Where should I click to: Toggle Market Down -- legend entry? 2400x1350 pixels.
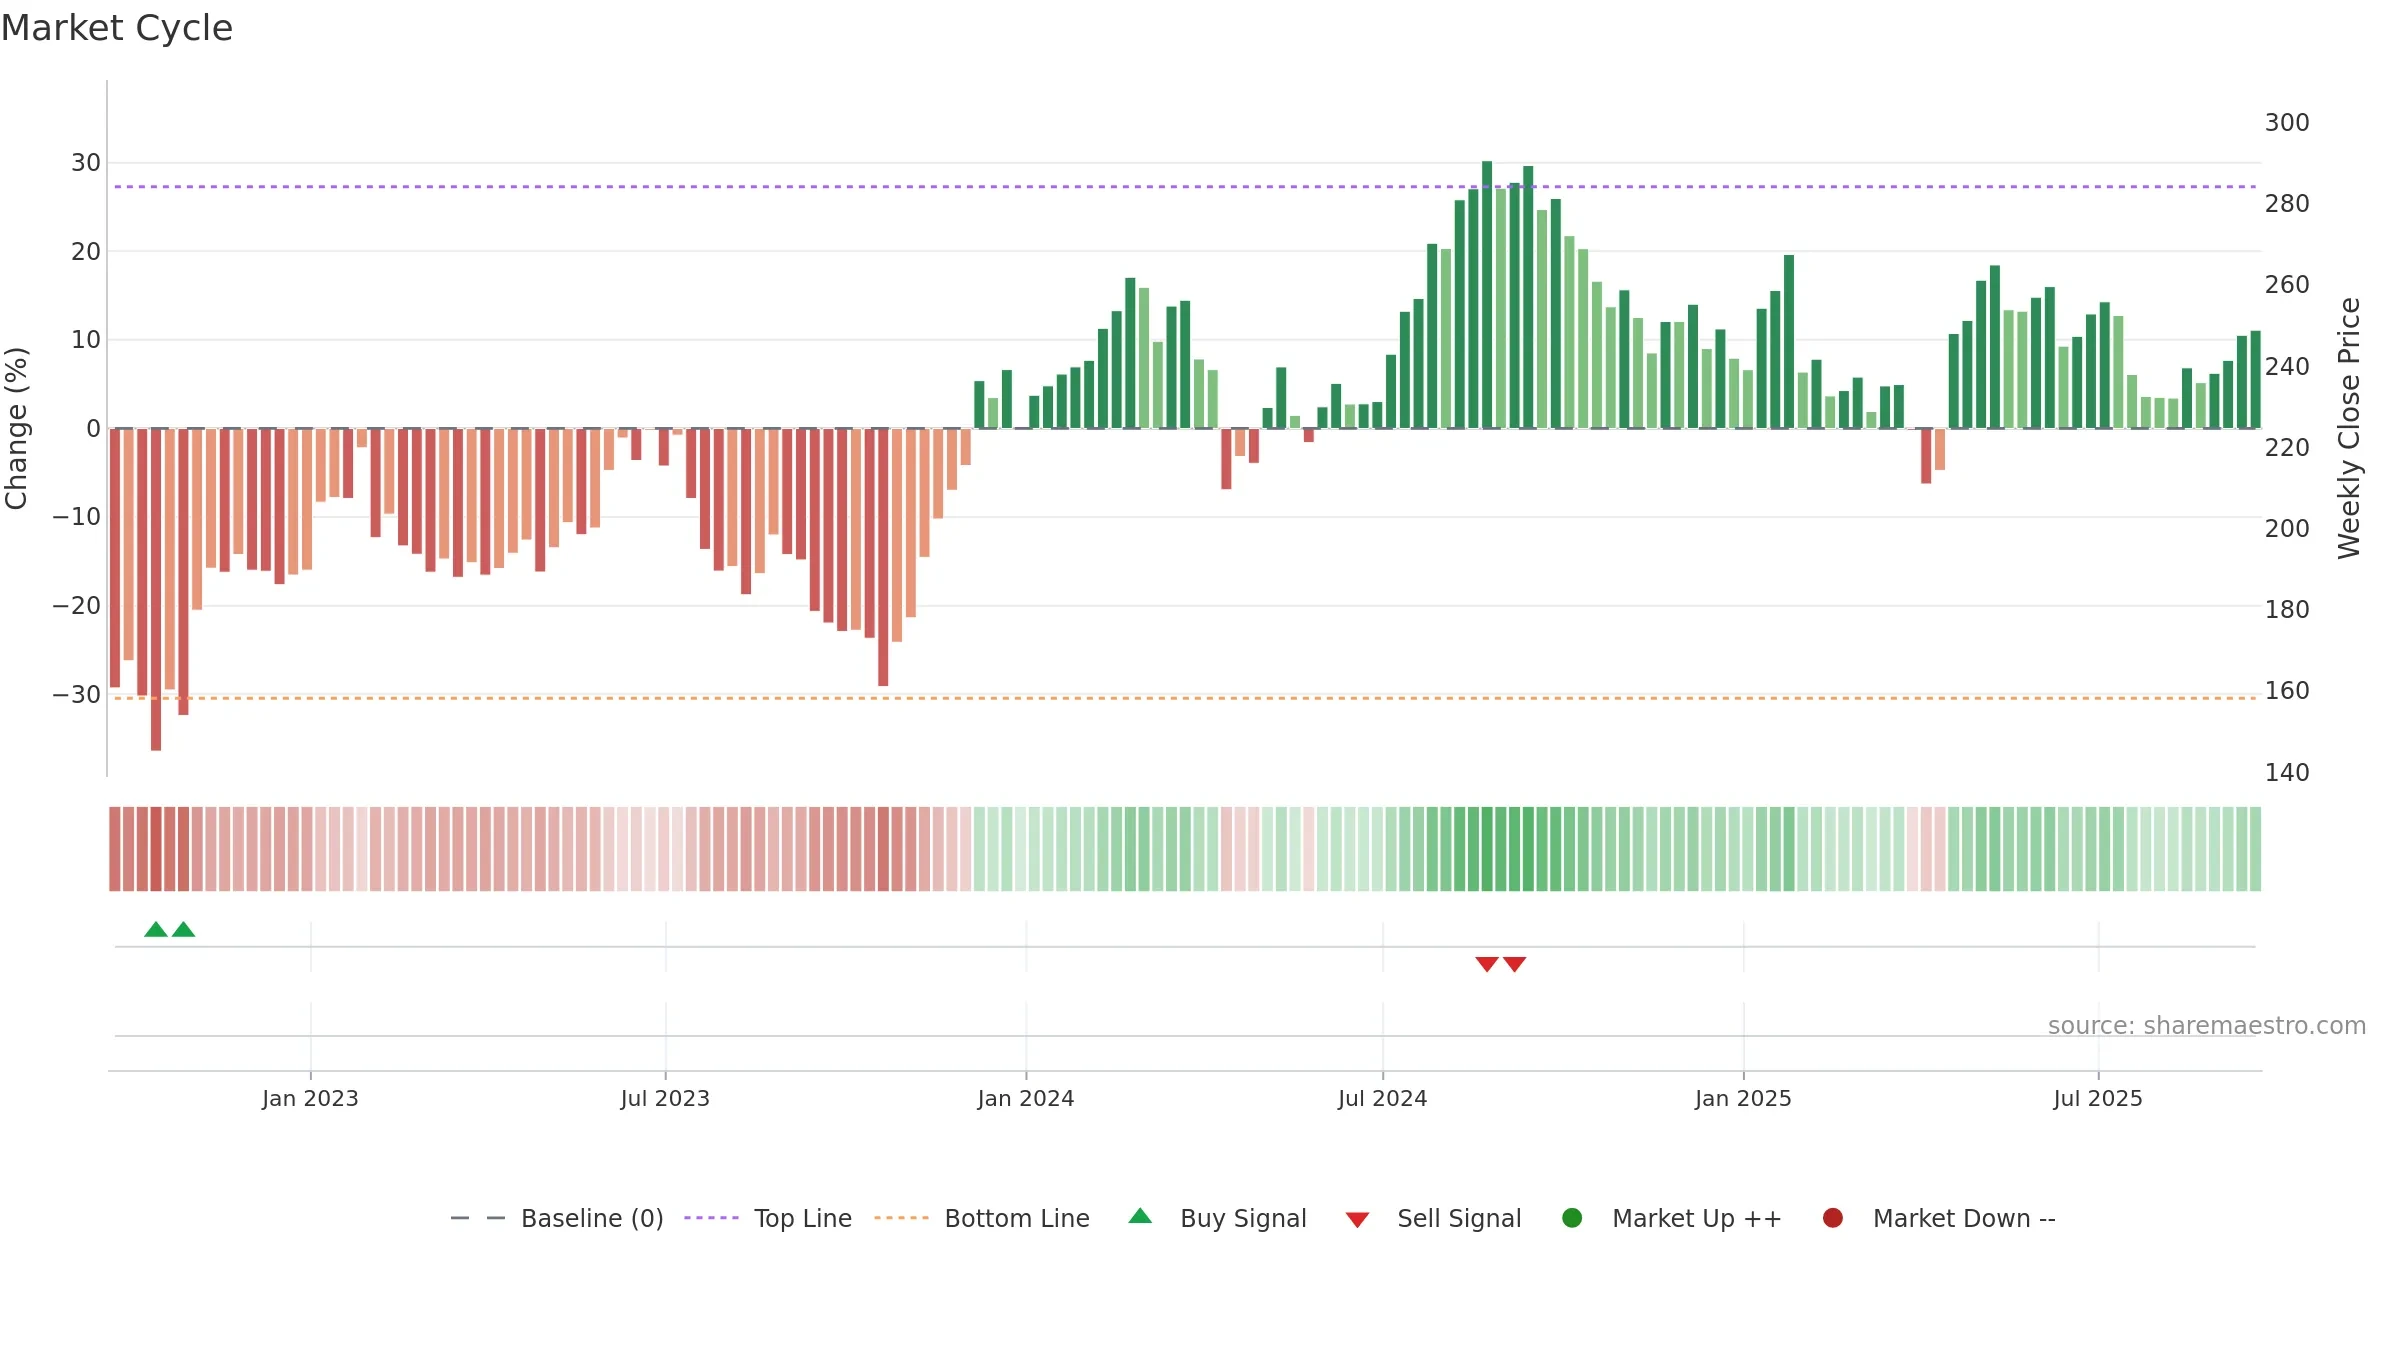pos(1939,1218)
